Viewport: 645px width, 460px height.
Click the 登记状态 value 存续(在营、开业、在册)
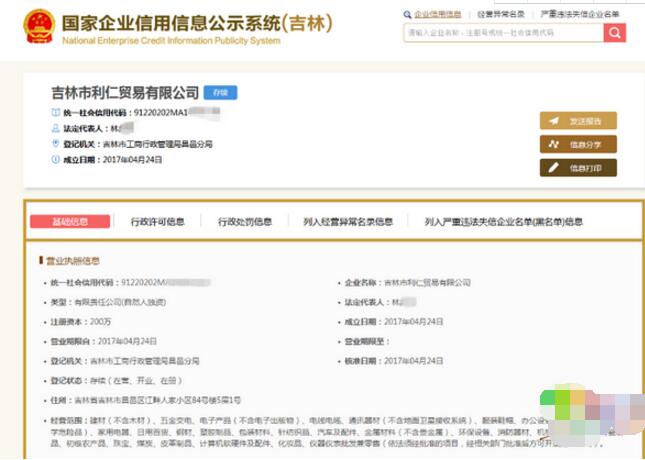(x=136, y=381)
